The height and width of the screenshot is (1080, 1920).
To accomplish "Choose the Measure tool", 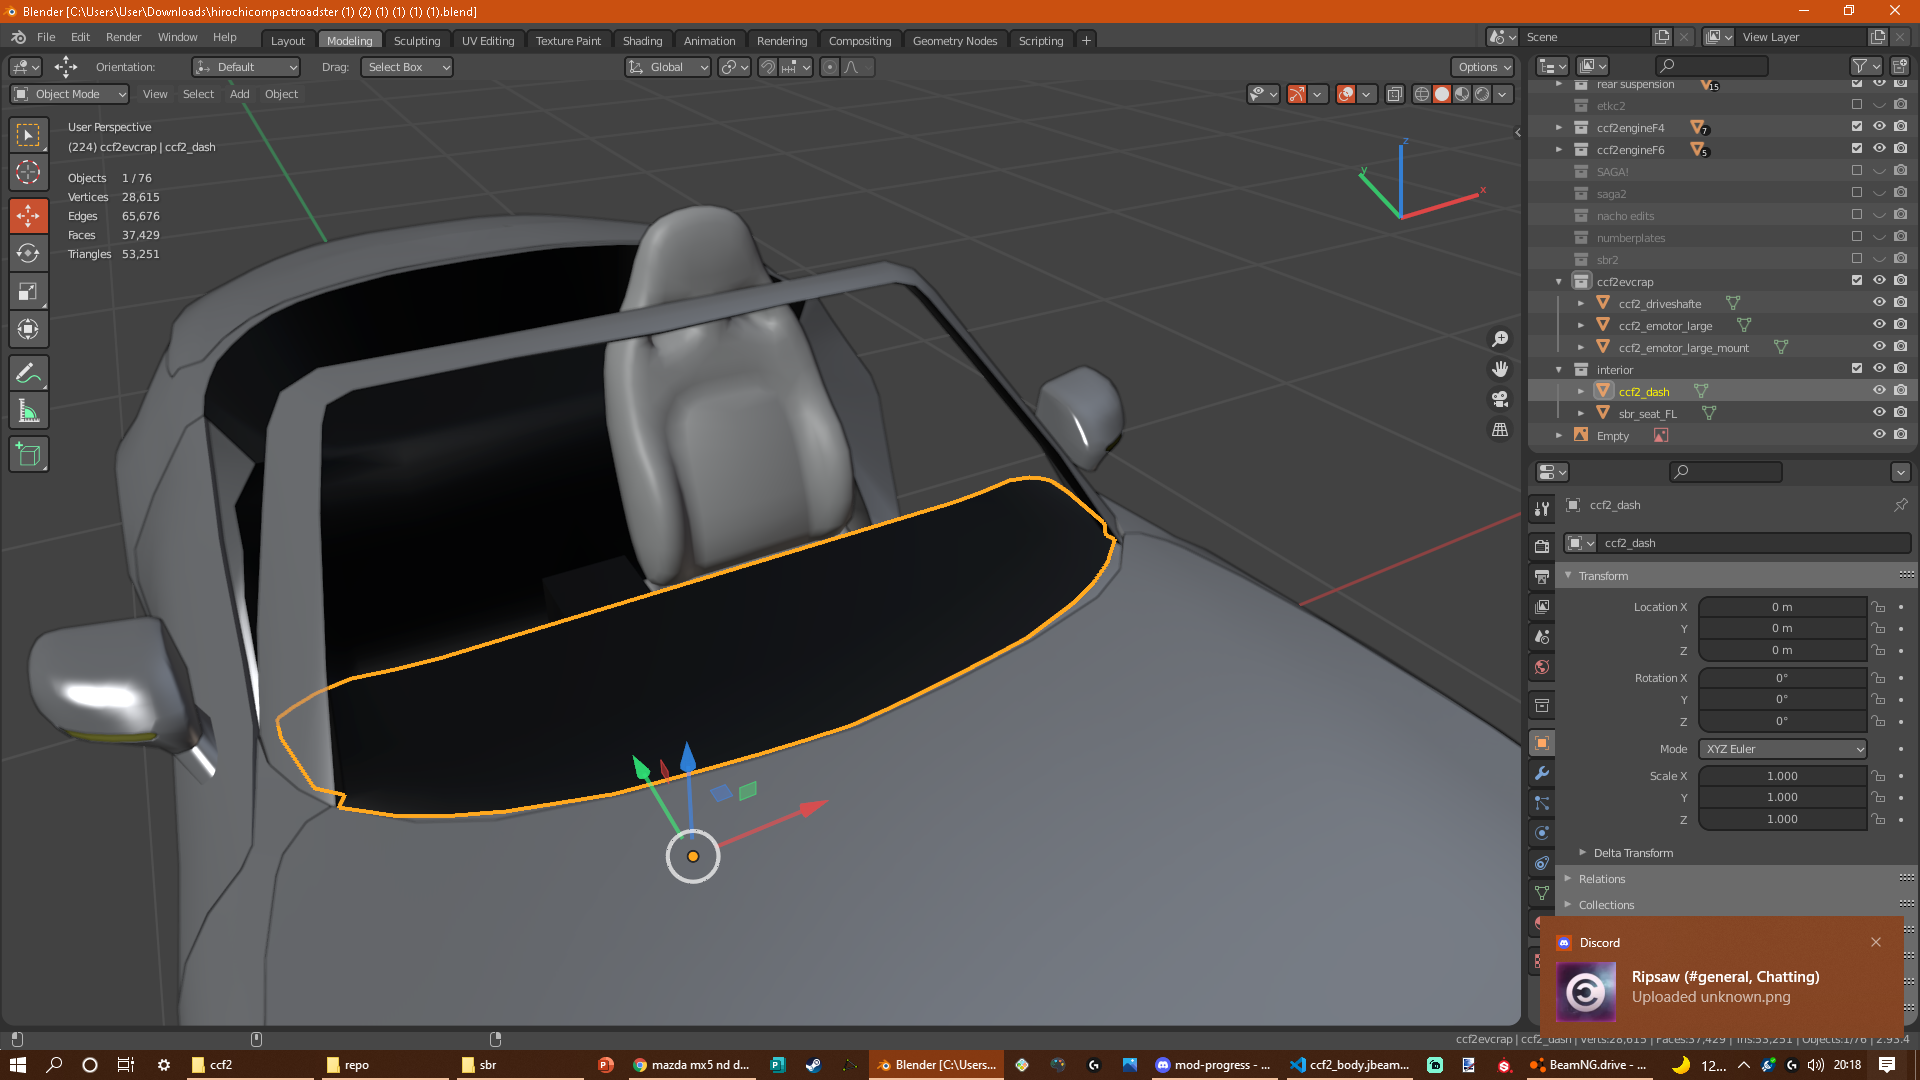I will [x=28, y=411].
